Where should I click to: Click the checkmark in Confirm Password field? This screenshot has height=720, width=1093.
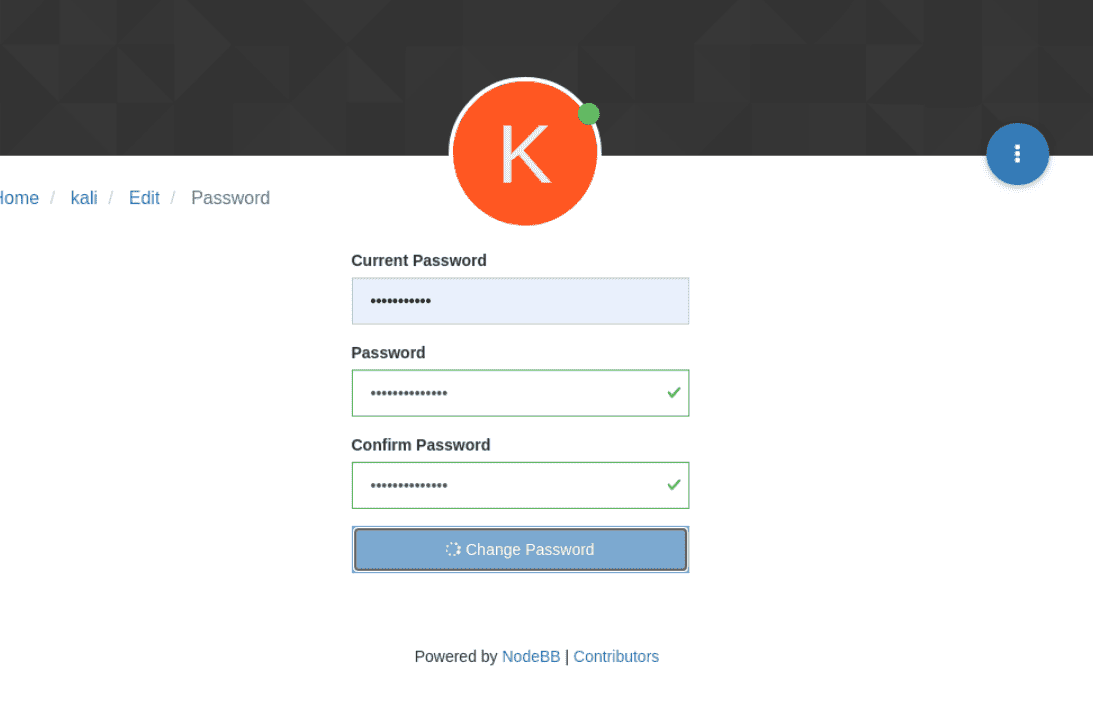pos(673,484)
